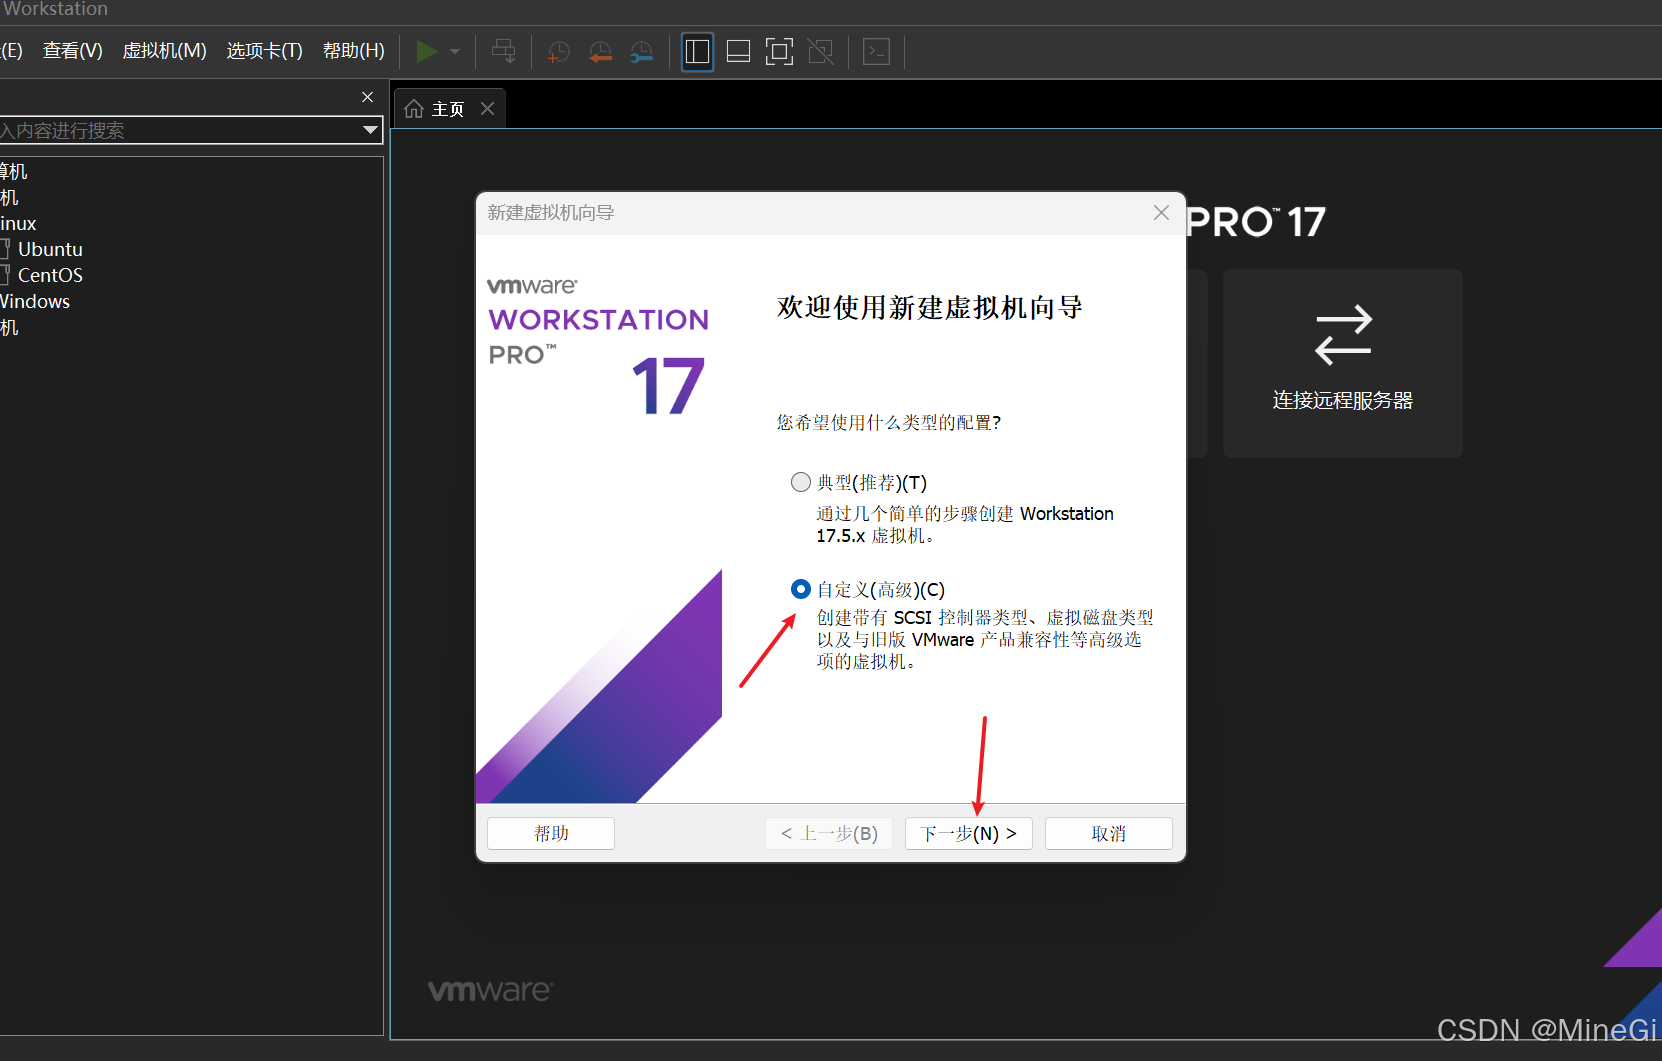Click the revert to snapshot icon
The width and height of the screenshot is (1662, 1061).
600,52
